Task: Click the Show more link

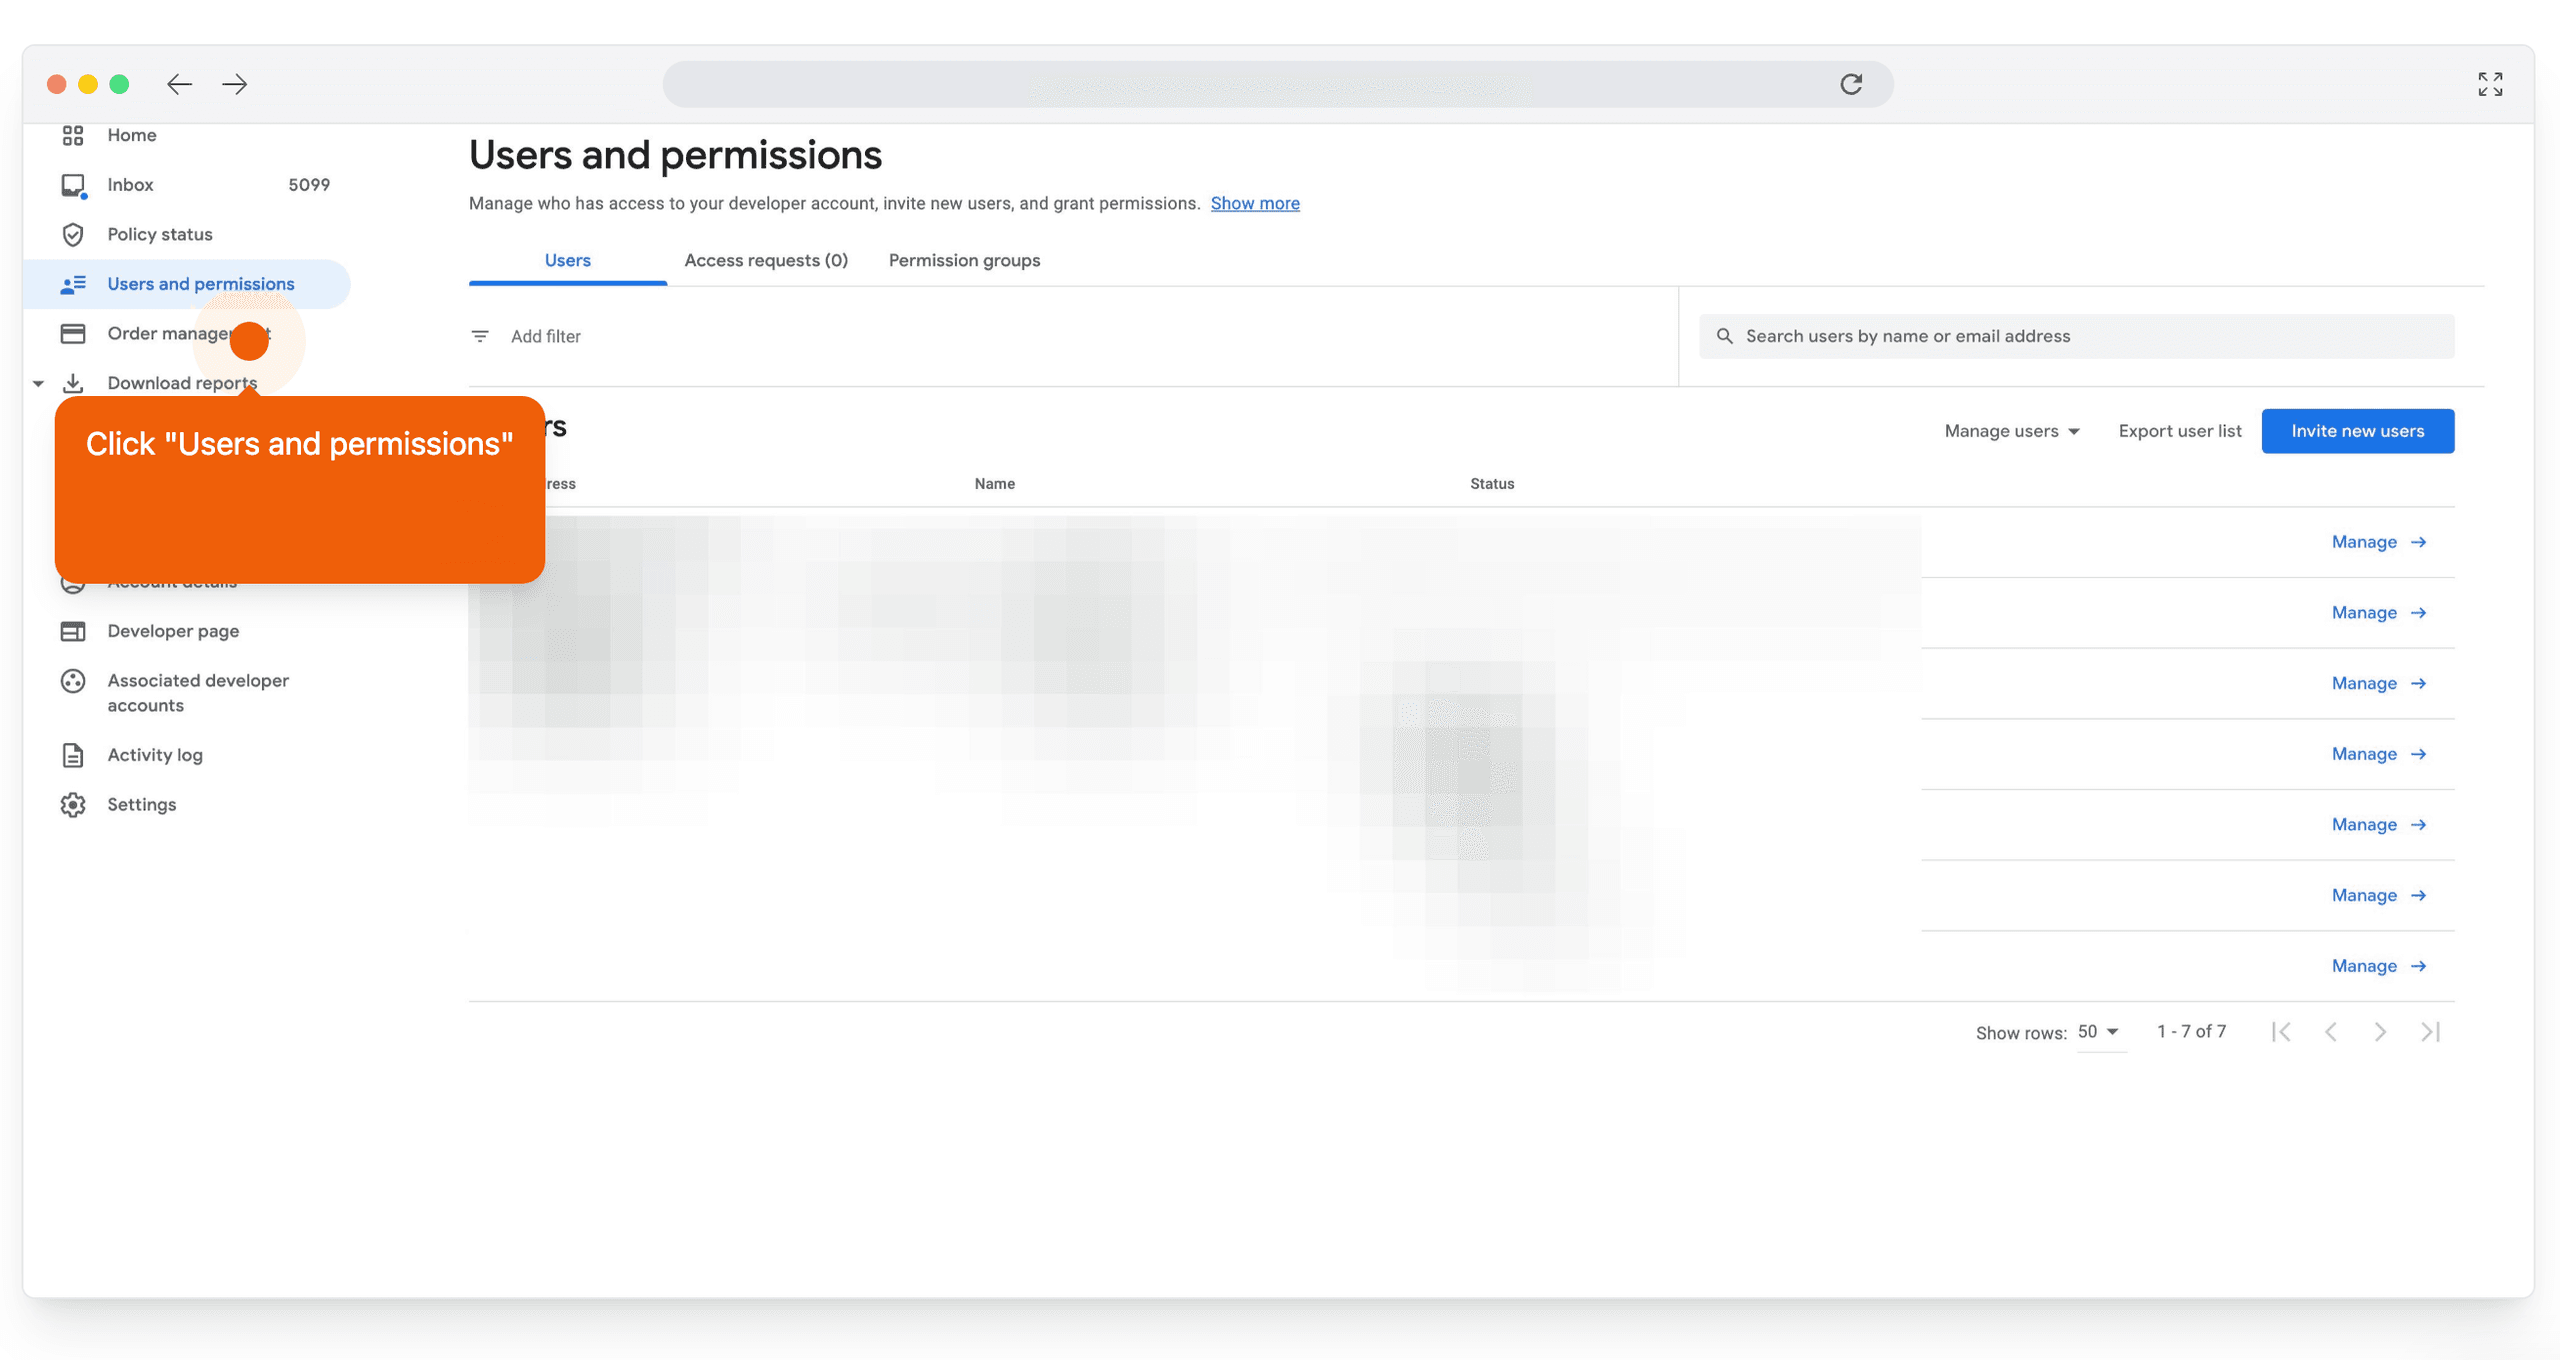Action: 1255,203
